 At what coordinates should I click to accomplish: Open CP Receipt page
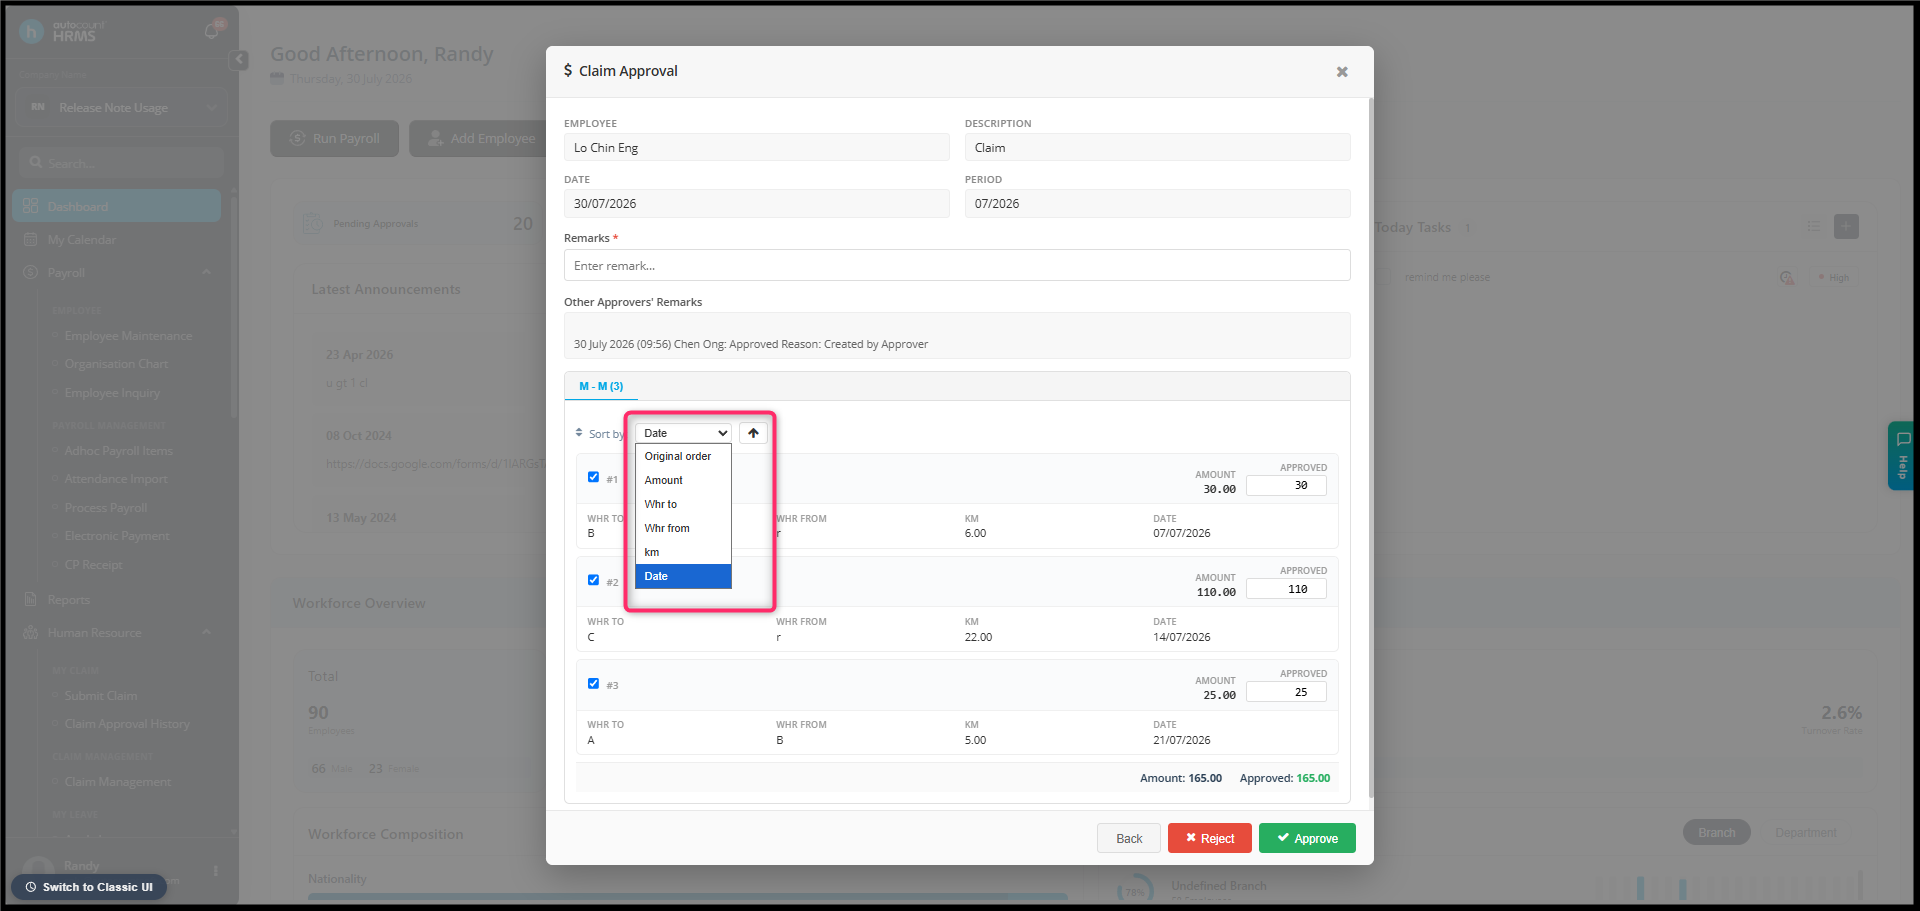tap(93, 565)
